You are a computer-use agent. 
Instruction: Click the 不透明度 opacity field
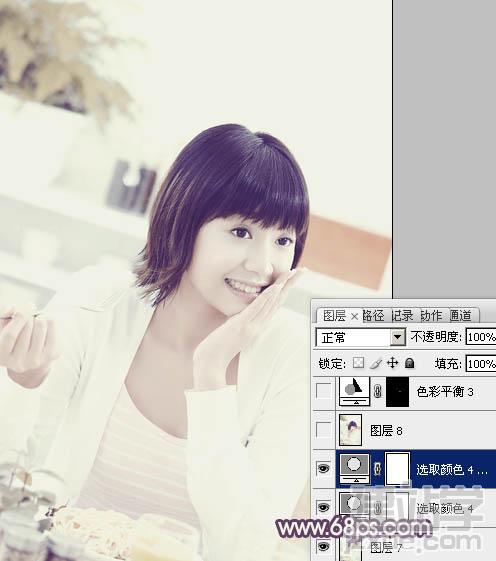(481, 337)
